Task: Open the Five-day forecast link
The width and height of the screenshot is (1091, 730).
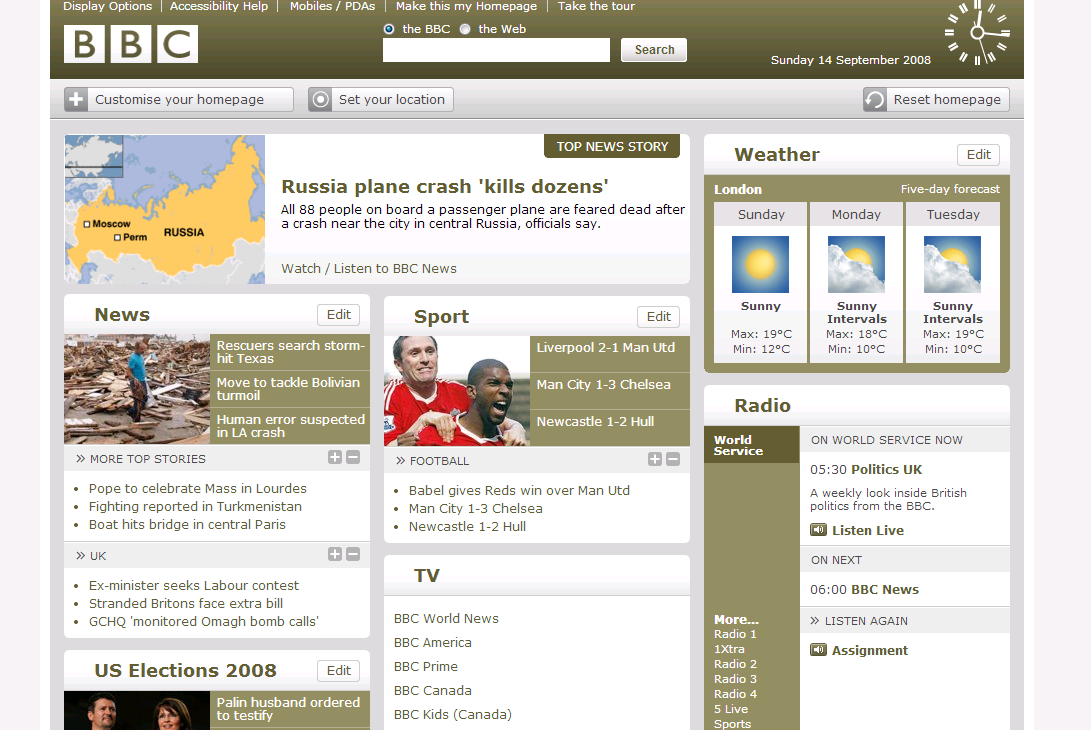Action: tap(950, 189)
